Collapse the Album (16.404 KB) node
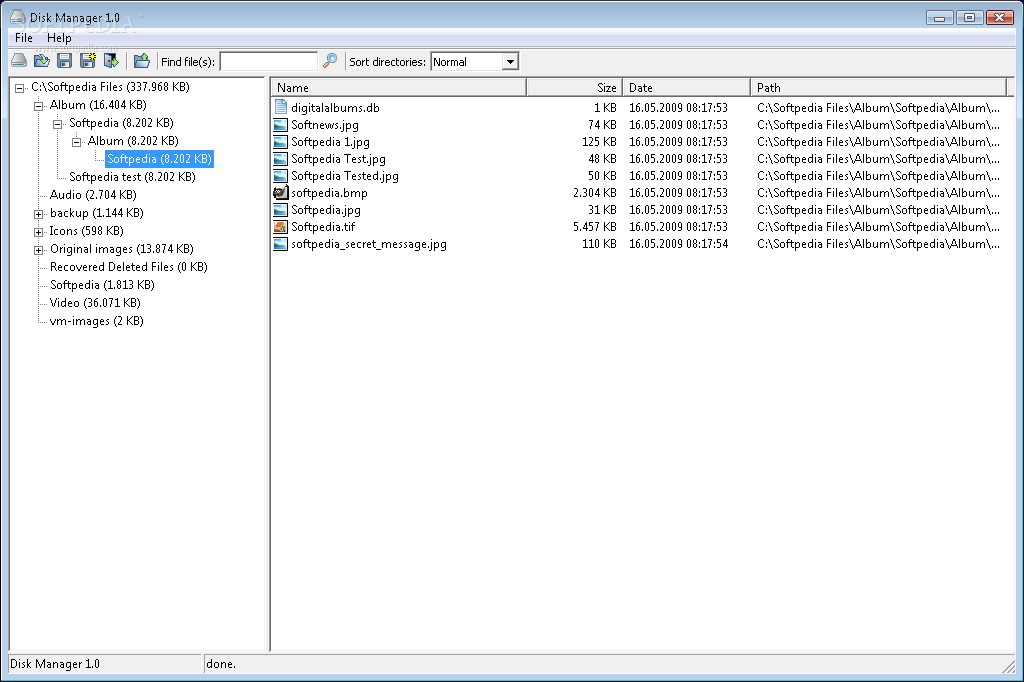The width and height of the screenshot is (1024, 682). coord(39,105)
